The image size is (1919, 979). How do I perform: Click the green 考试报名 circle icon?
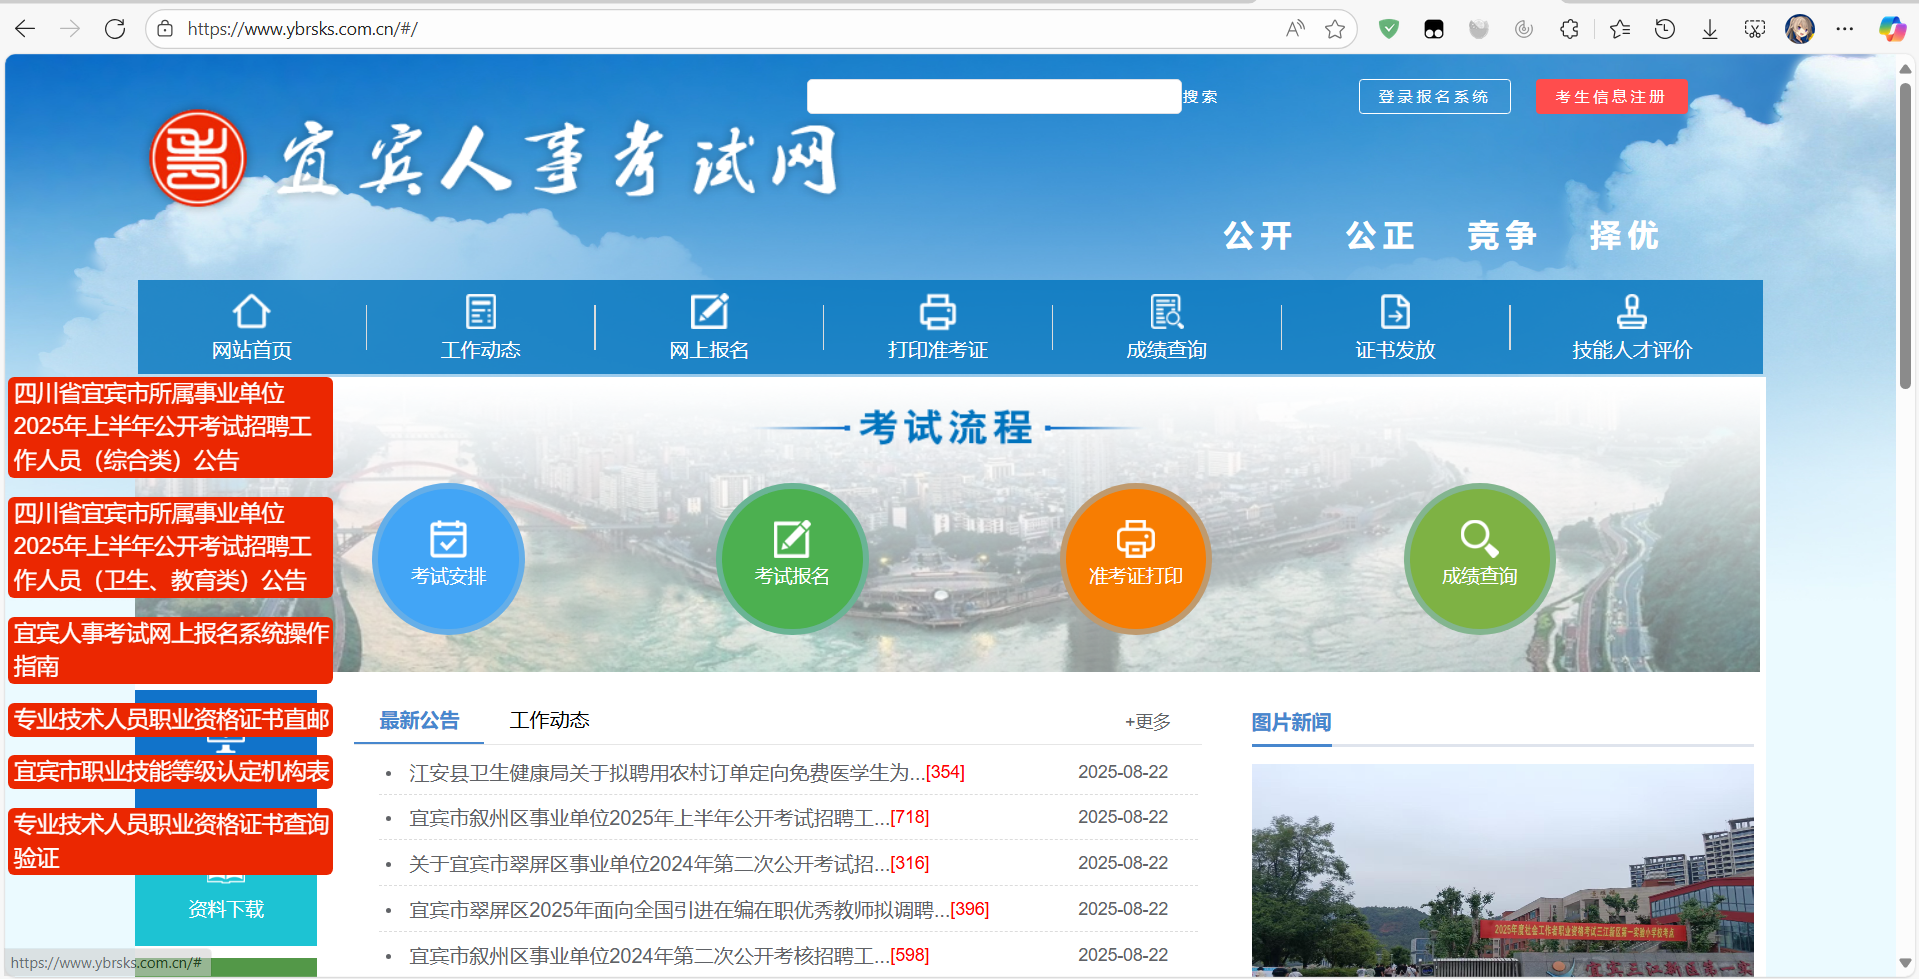point(791,558)
